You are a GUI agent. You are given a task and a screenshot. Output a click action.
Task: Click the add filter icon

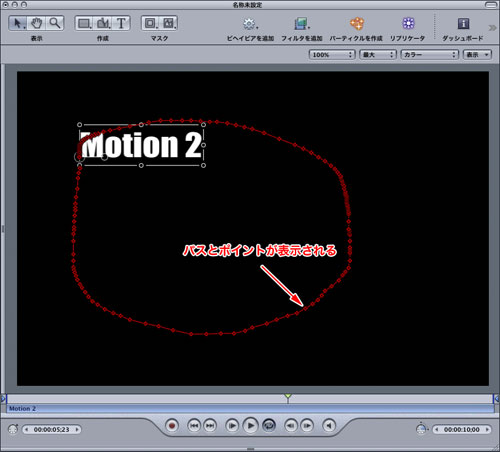(x=301, y=24)
